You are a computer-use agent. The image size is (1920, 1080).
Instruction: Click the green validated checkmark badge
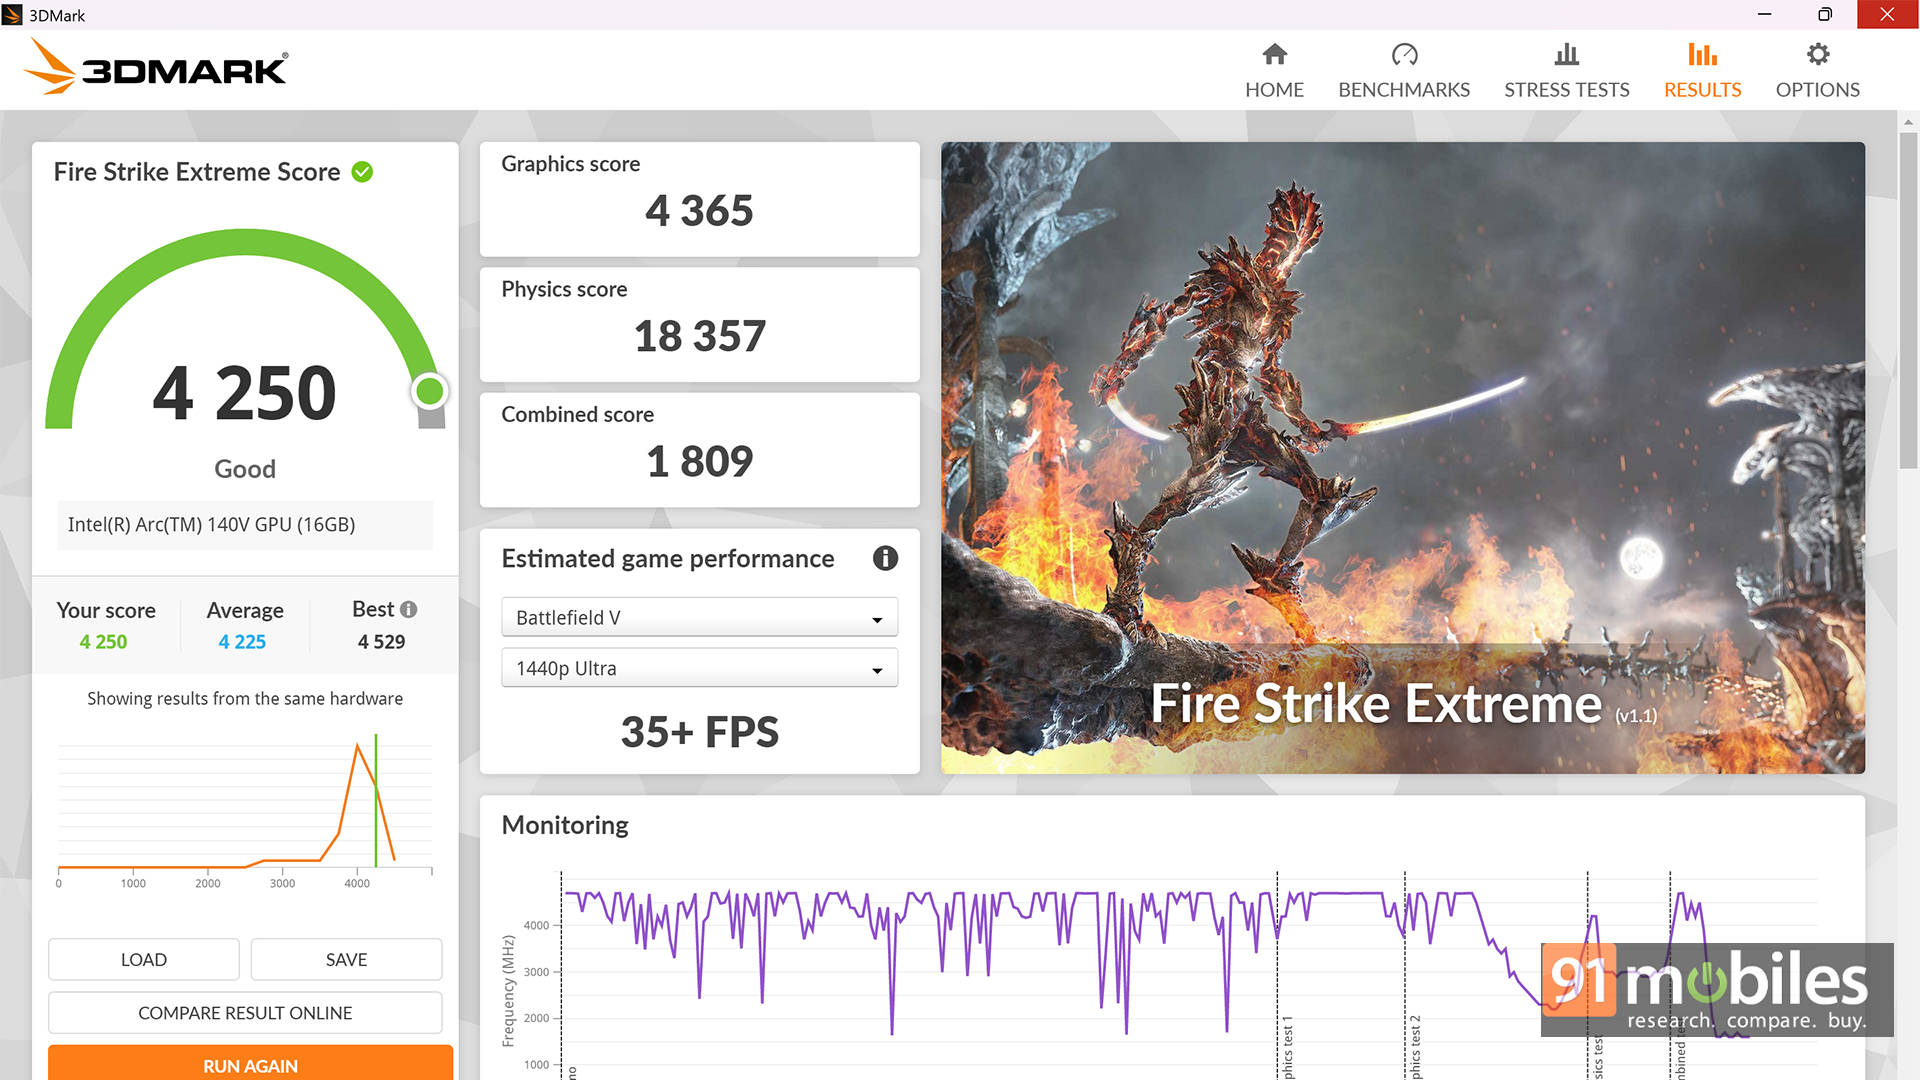pos(363,172)
